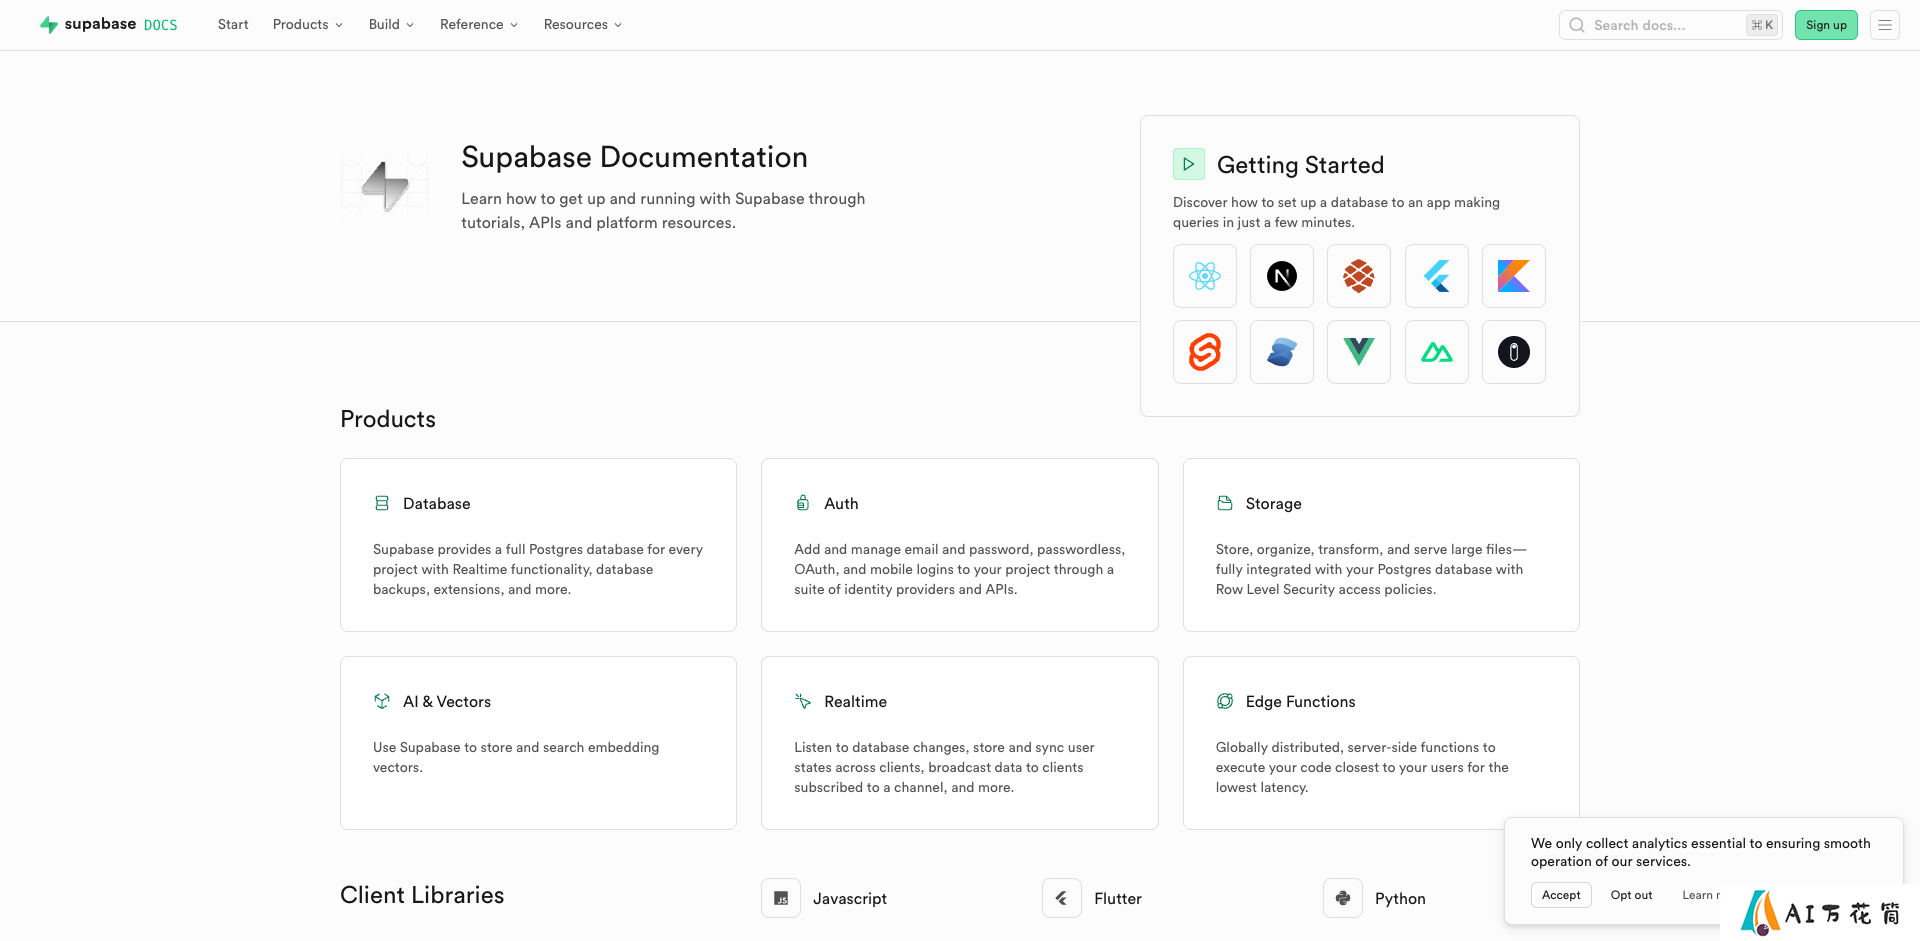Open the Kotlin quickstart icon
Screen dimensions: 1920x941
[1514, 276]
